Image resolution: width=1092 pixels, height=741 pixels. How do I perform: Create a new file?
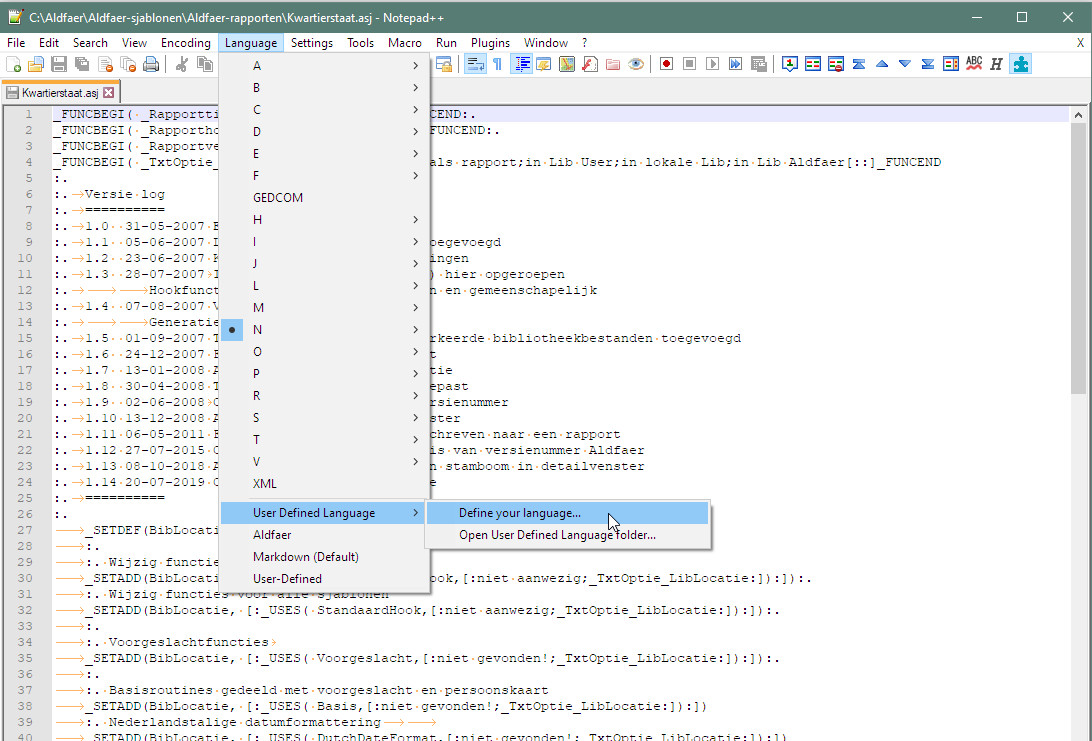(x=13, y=63)
